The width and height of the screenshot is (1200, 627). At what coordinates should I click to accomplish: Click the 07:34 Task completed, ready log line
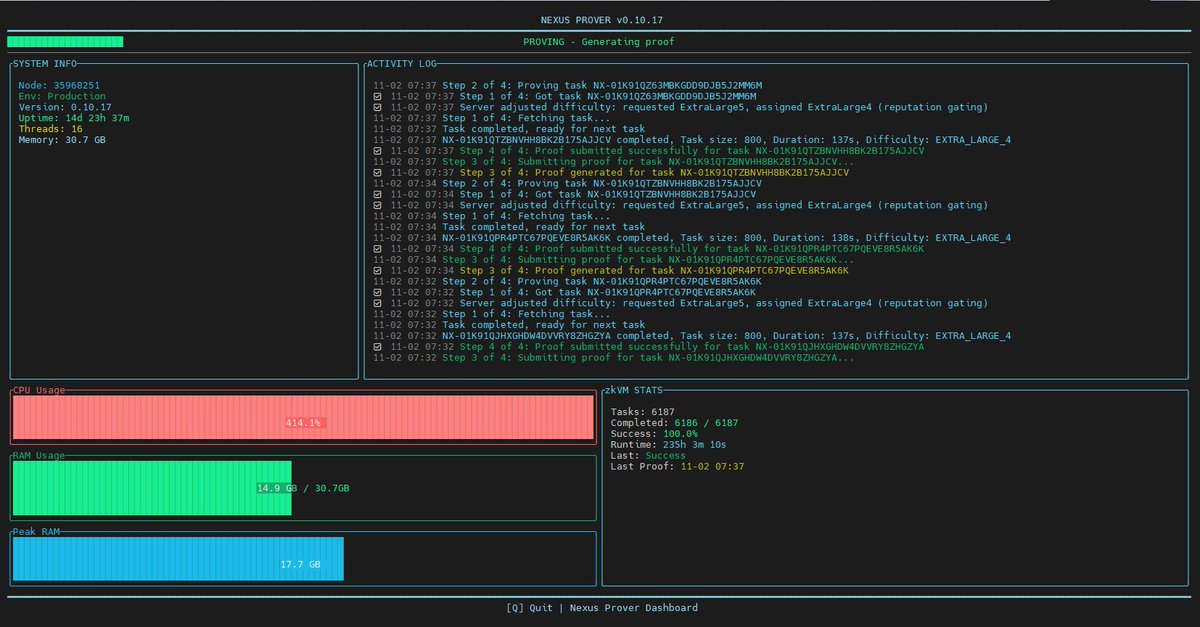click(x=508, y=227)
